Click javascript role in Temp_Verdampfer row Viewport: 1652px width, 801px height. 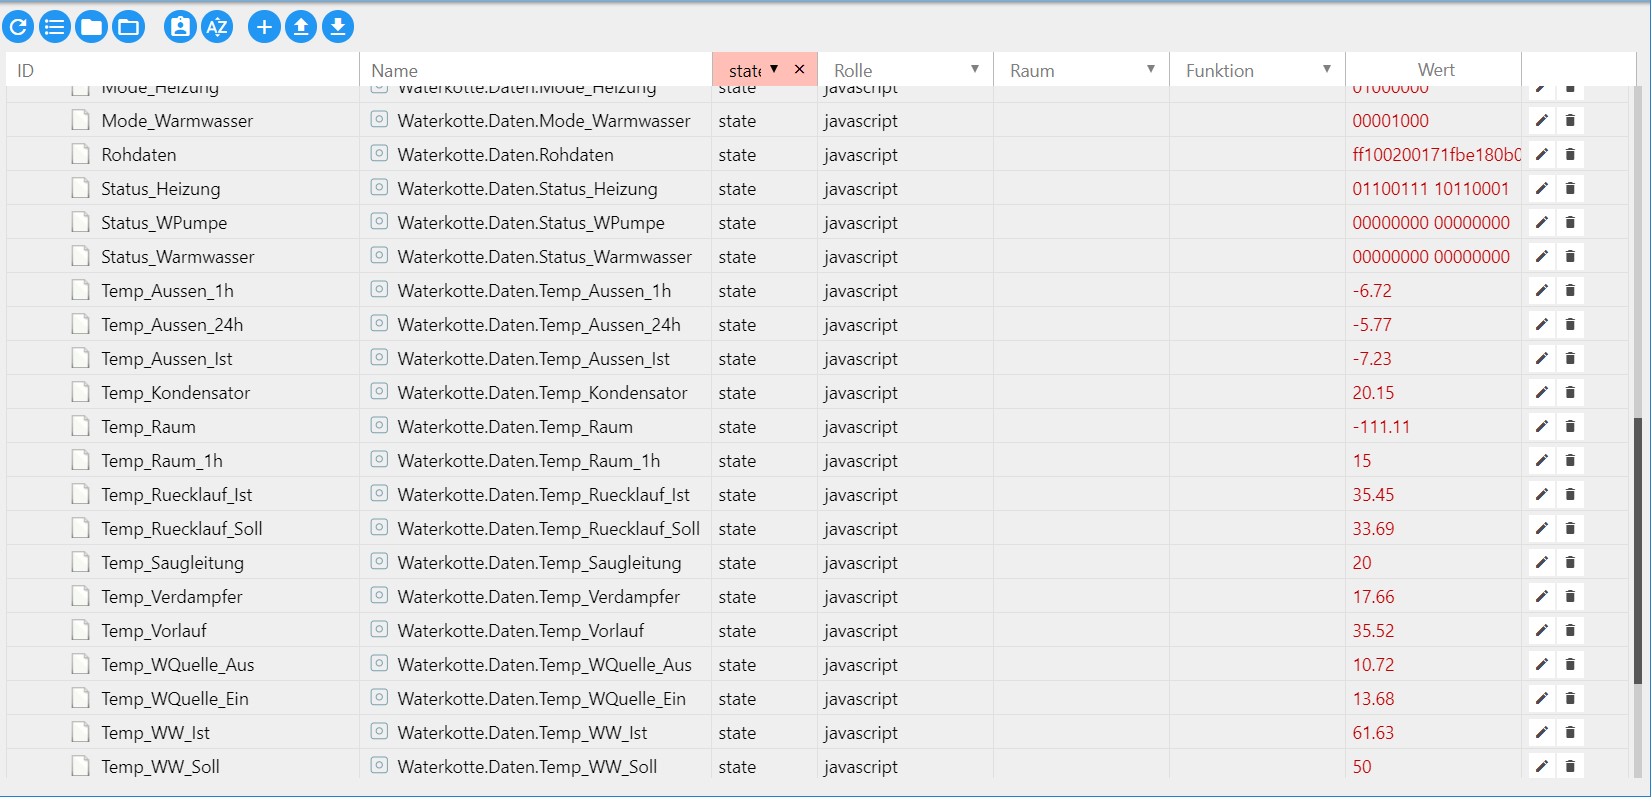pos(861,597)
